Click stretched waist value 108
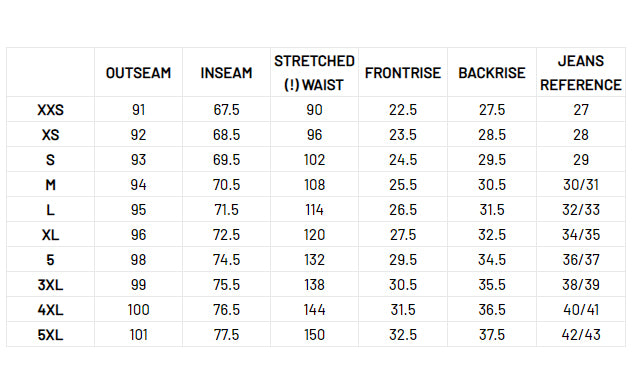This screenshot has height=369, width=633. click(314, 185)
